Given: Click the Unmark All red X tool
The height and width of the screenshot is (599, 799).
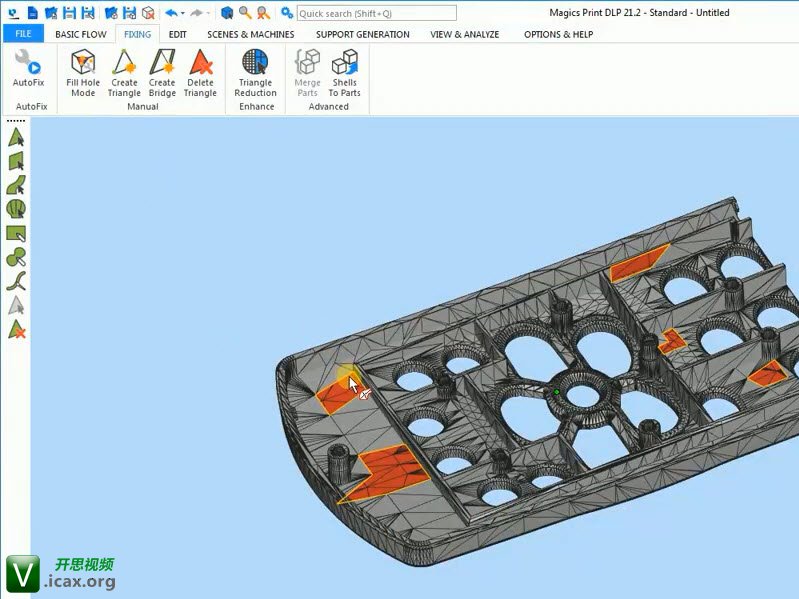Looking at the screenshot, I should tap(16, 329).
